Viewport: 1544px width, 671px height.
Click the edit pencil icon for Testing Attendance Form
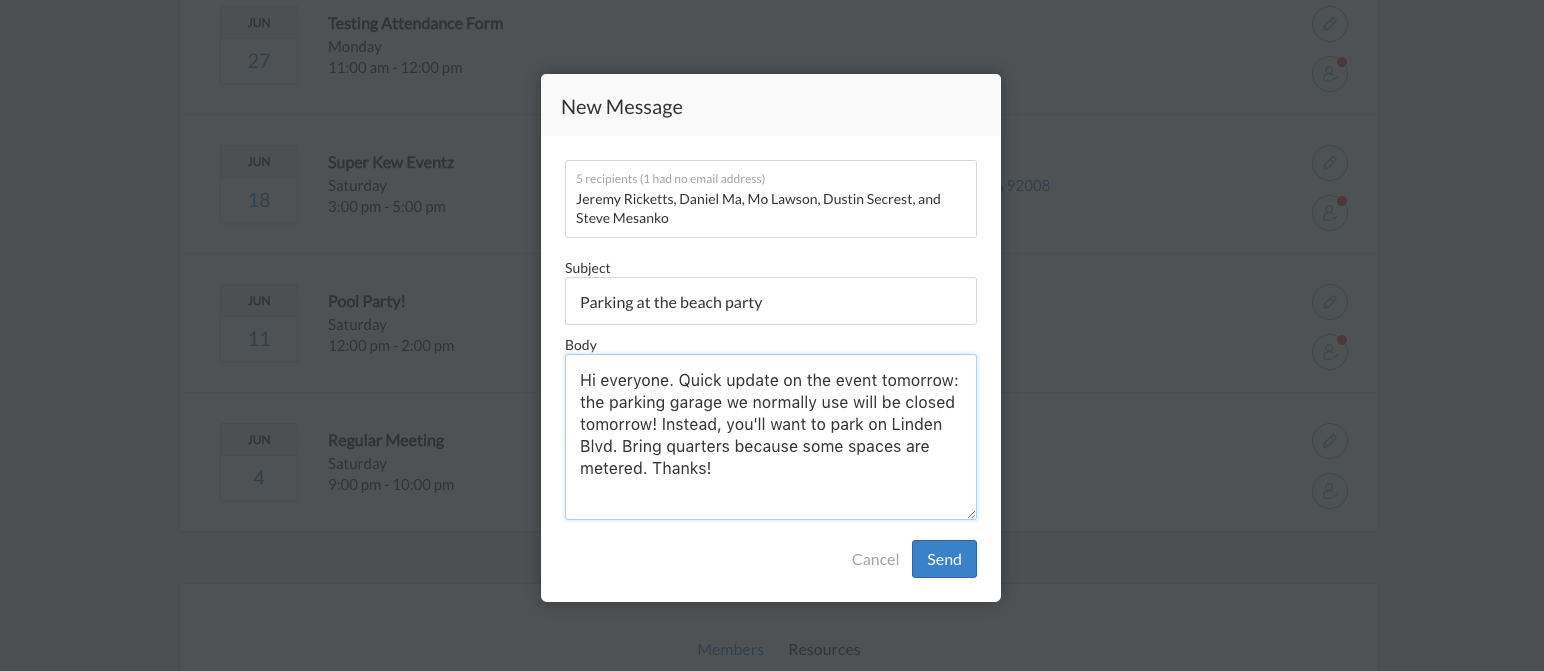click(x=1329, y=23)
